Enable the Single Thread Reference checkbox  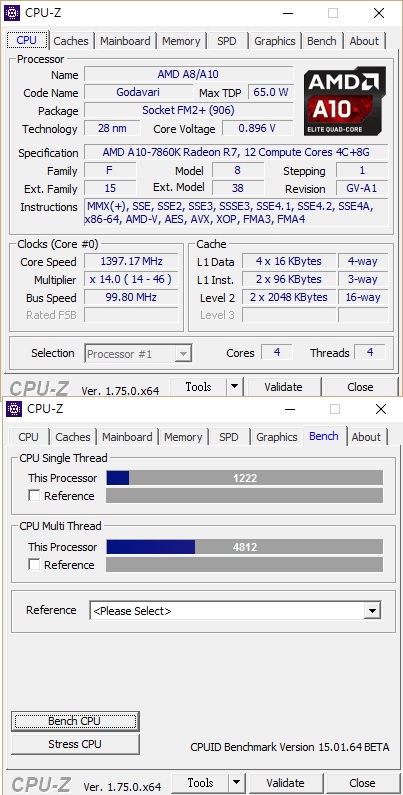coord(34,495)
